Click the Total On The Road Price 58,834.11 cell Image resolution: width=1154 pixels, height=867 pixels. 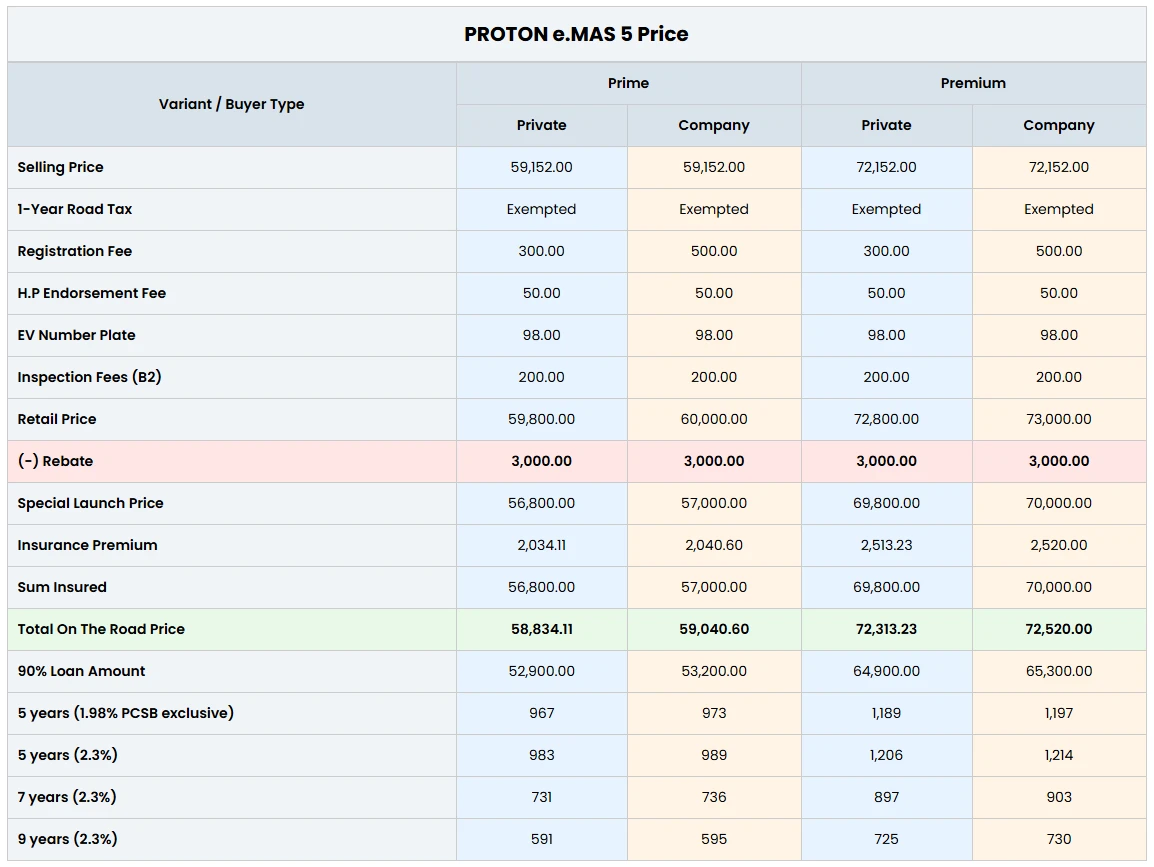[x=541, y=629]
